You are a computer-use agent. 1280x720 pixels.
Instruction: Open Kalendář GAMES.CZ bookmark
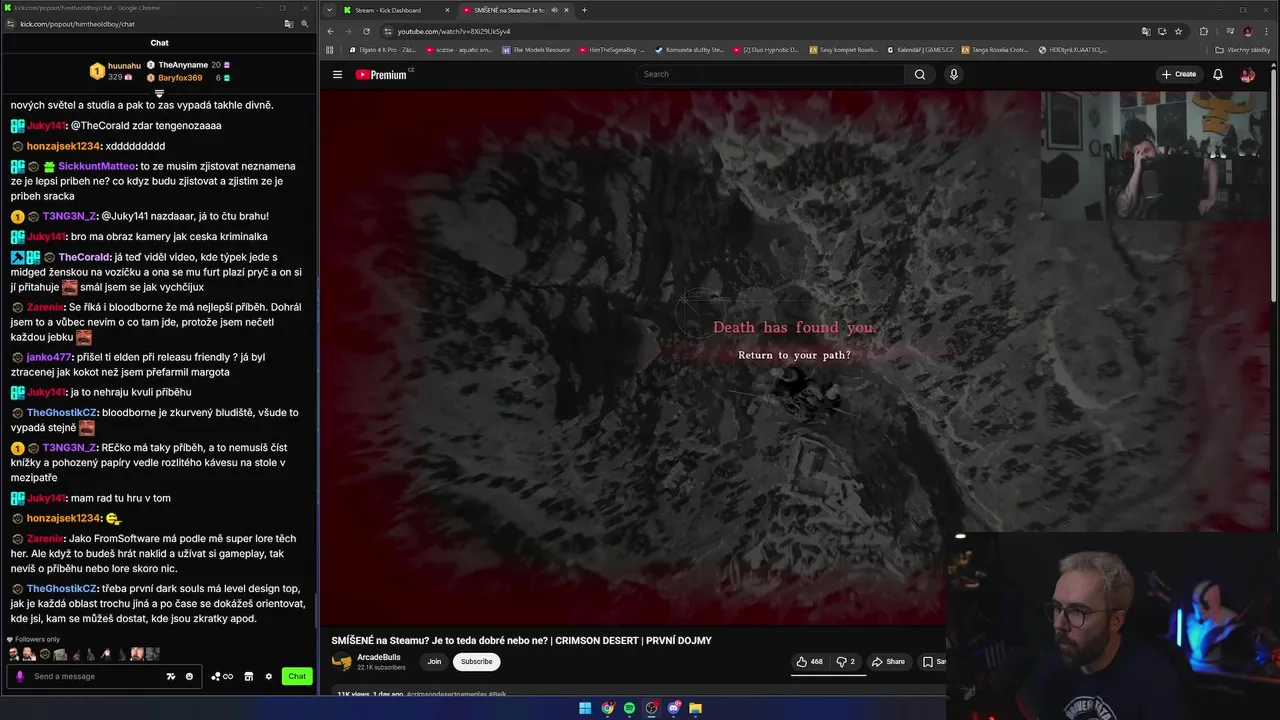[920, 50]
